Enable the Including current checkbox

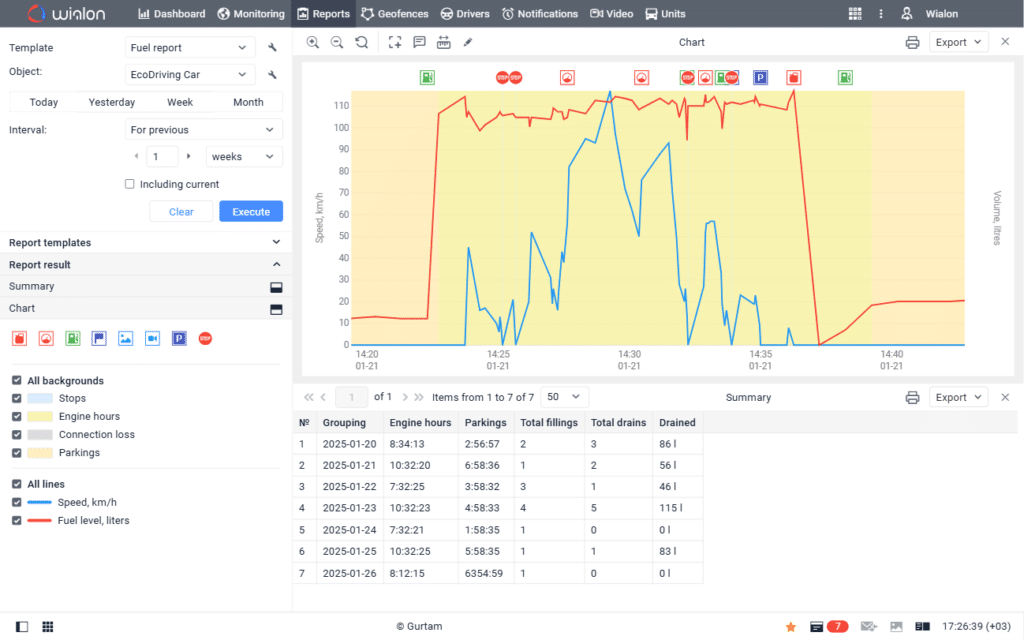(x=129, y=184)
